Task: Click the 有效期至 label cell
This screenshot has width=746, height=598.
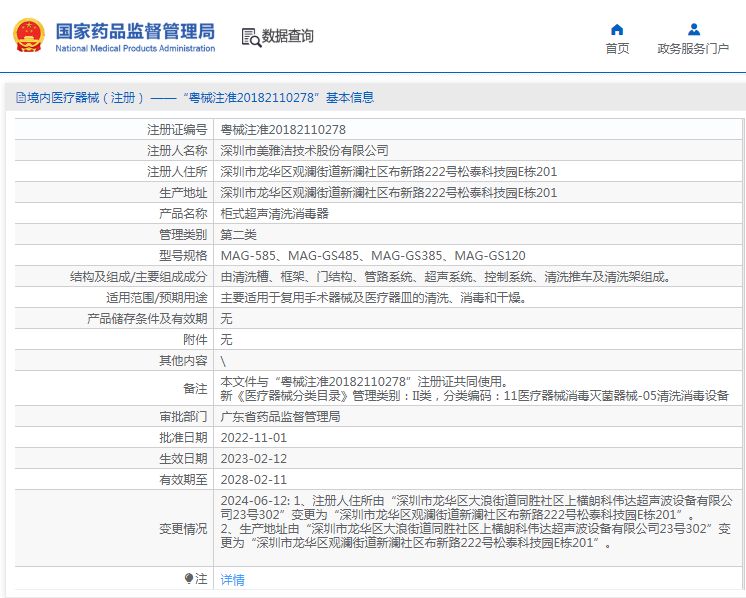Action: (114, 480)
